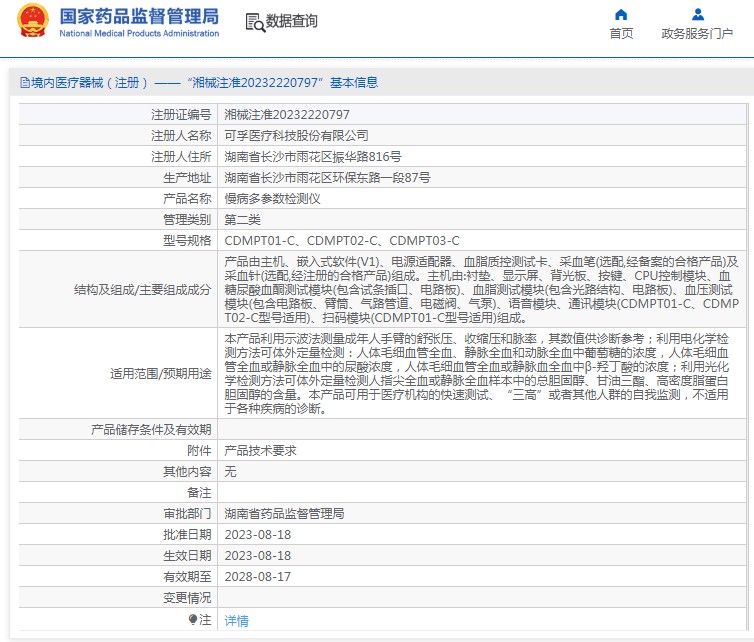
Task: Click the 注册人住所 row label
Action: click(x=181, y=157)
